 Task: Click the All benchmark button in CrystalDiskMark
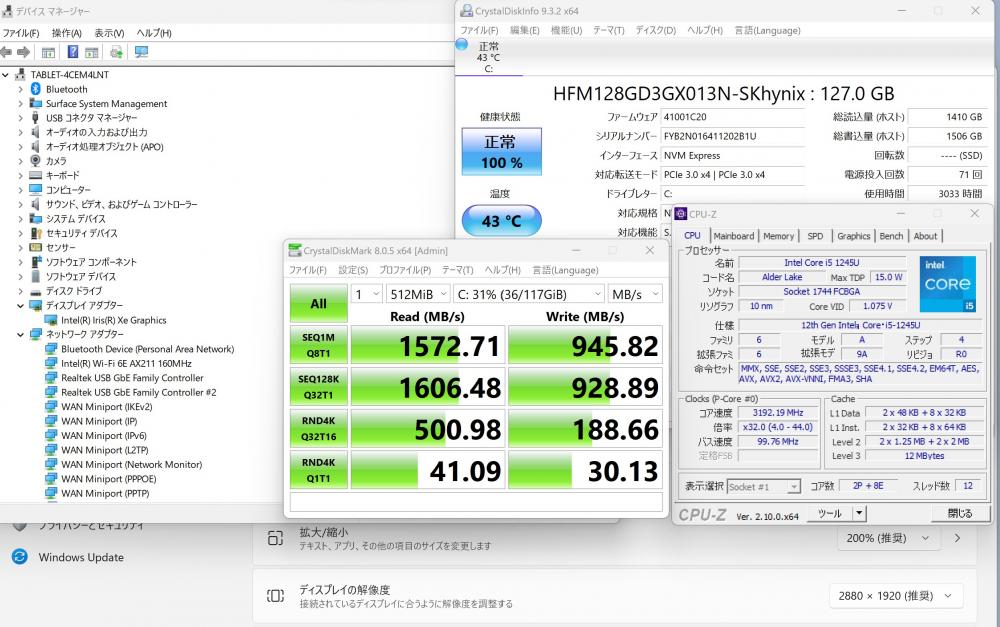[x=318, y=304]
